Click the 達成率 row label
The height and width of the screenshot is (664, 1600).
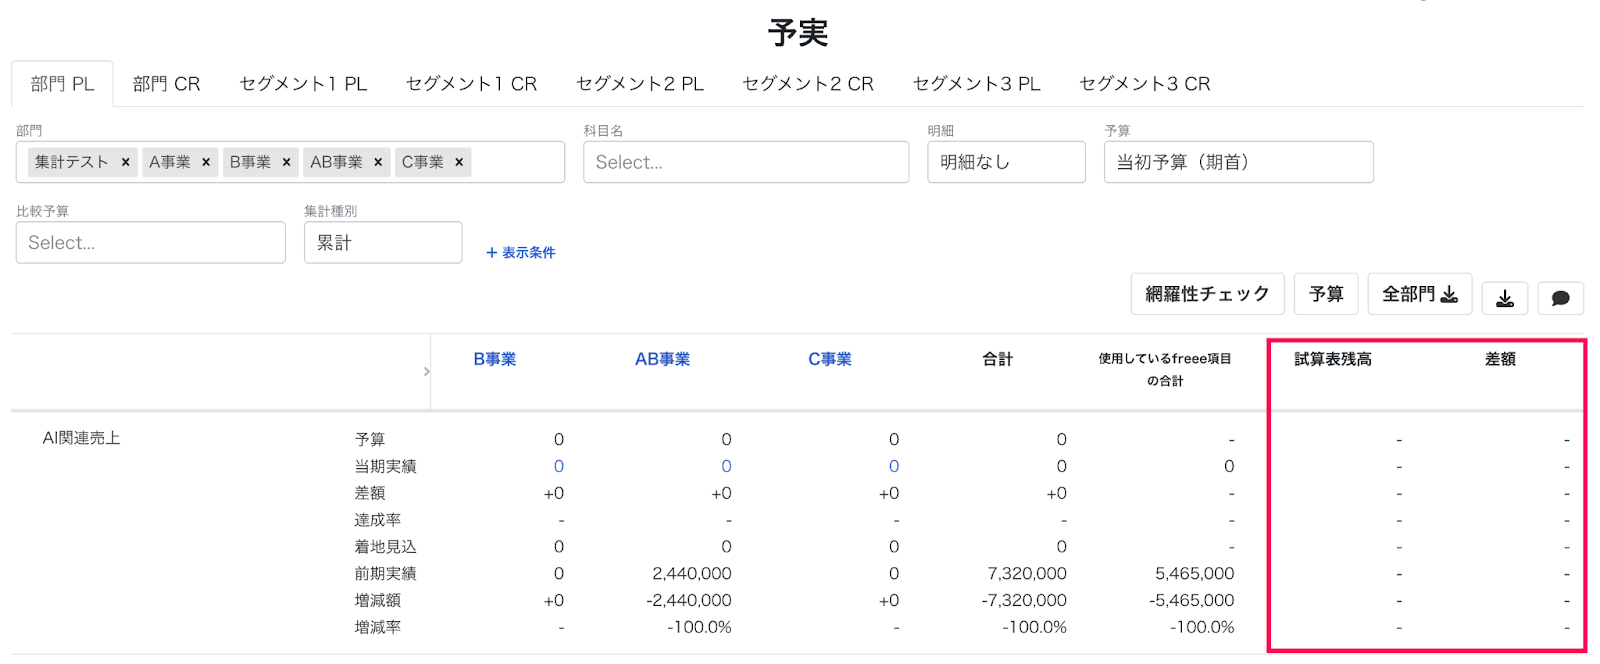[378, 520]
